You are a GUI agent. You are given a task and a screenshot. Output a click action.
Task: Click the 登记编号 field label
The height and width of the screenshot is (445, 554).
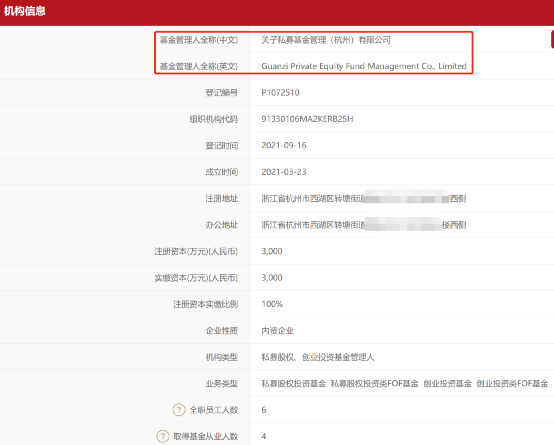222,93
